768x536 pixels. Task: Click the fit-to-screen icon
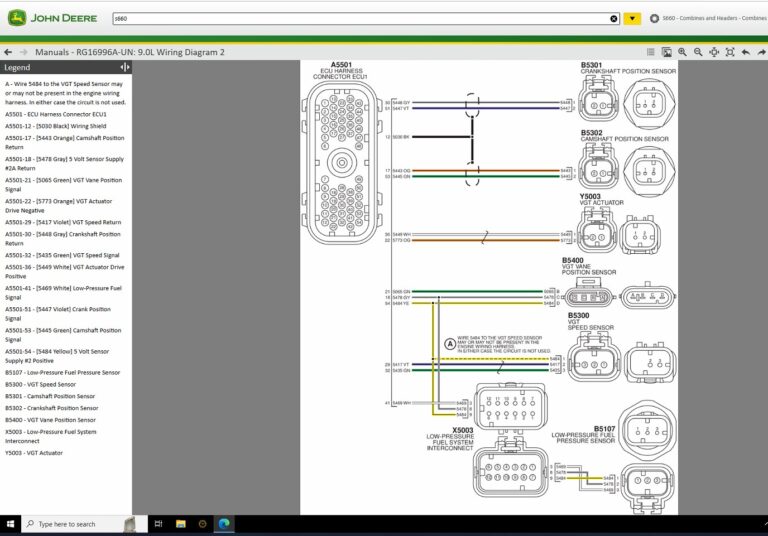tap(729, 52)
